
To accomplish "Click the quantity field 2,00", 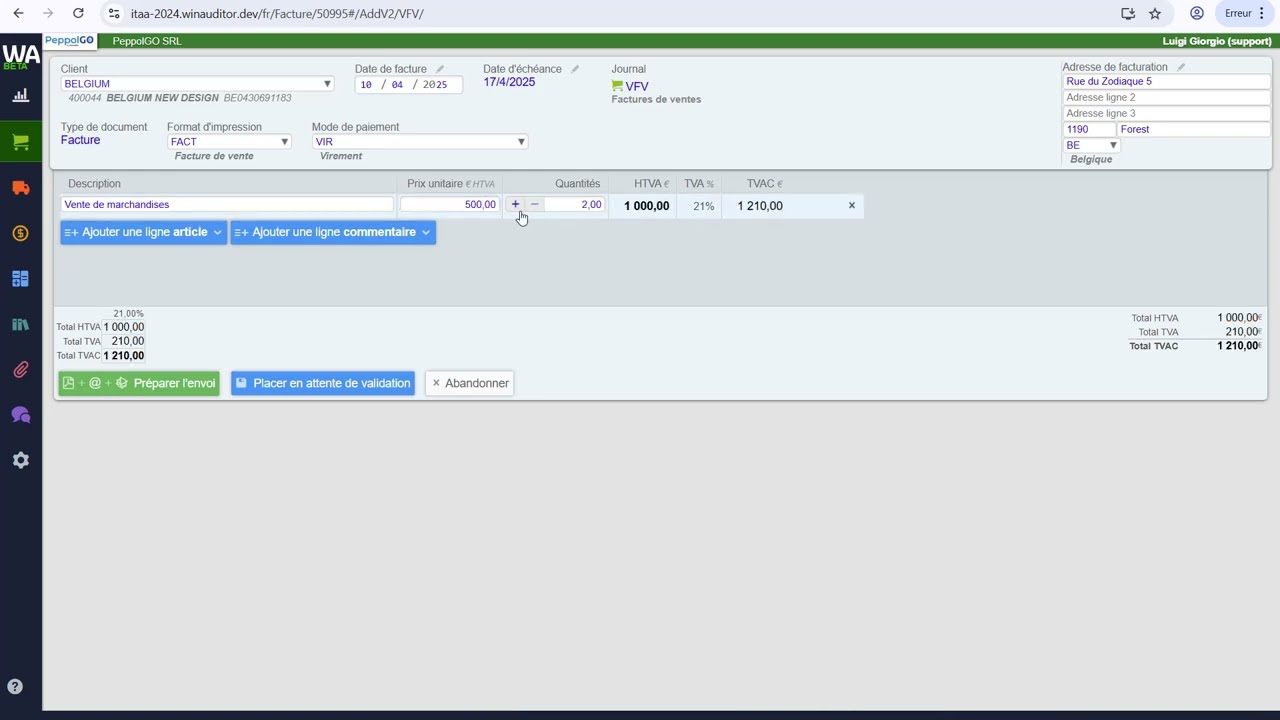I will pos(575,205).
